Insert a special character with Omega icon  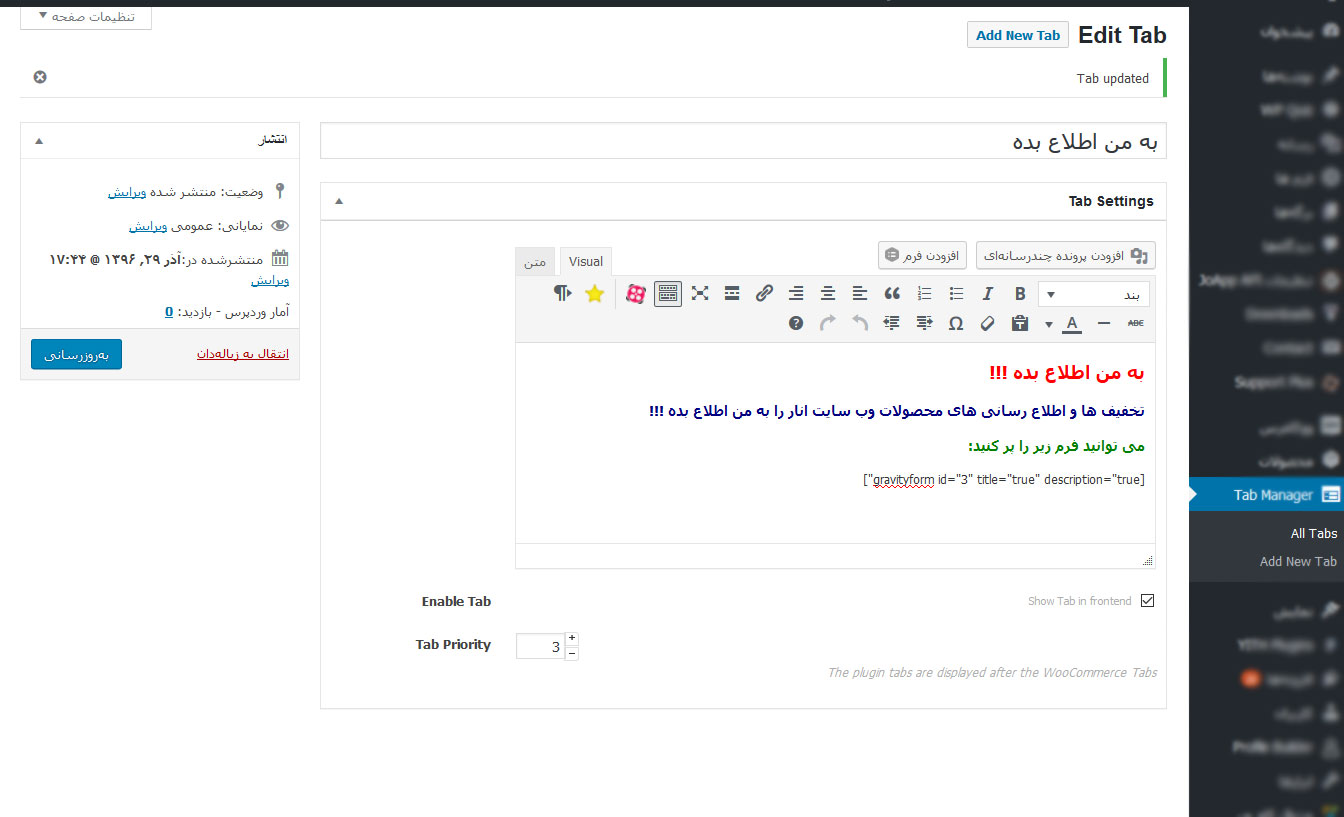coord(956,323)
